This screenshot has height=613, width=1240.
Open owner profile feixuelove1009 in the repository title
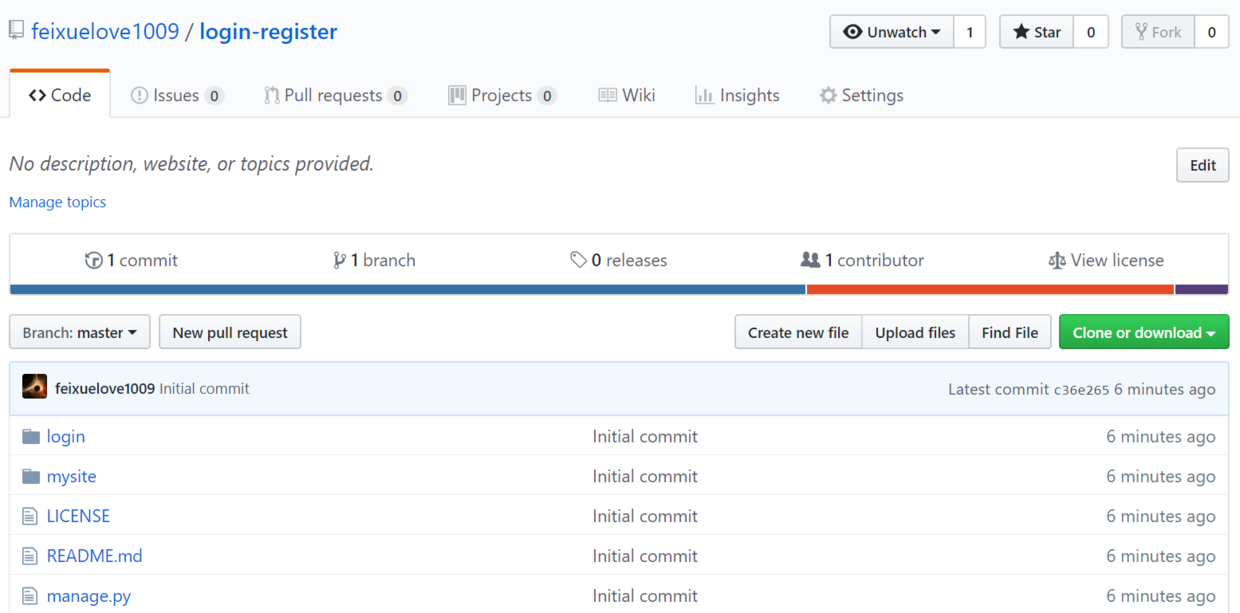105,31
